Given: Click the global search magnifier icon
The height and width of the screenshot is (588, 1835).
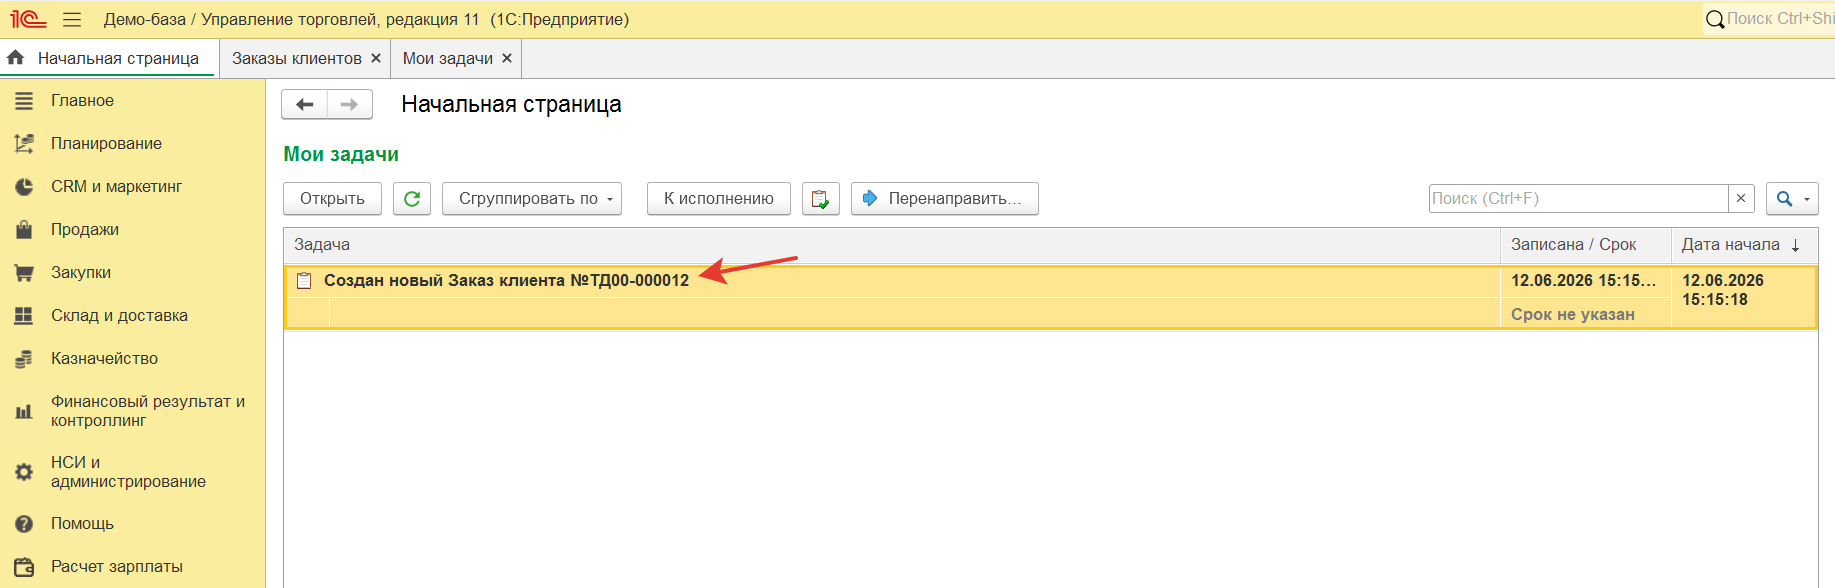Looking at the screenshot, I should (x=1715, y=19).
